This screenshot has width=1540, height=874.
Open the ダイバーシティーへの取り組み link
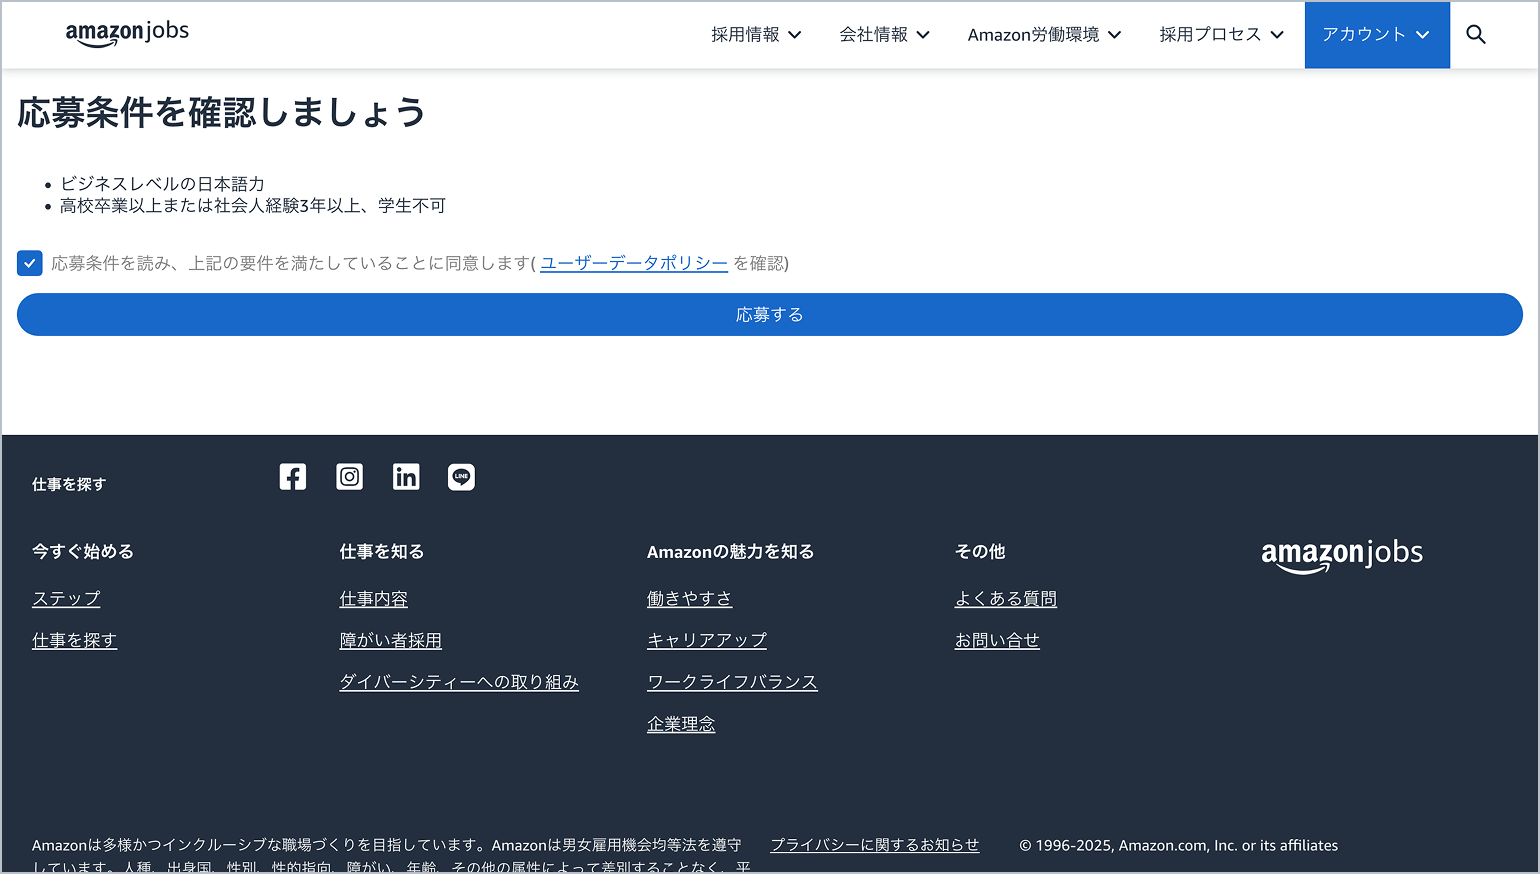(x=459, y=682)
